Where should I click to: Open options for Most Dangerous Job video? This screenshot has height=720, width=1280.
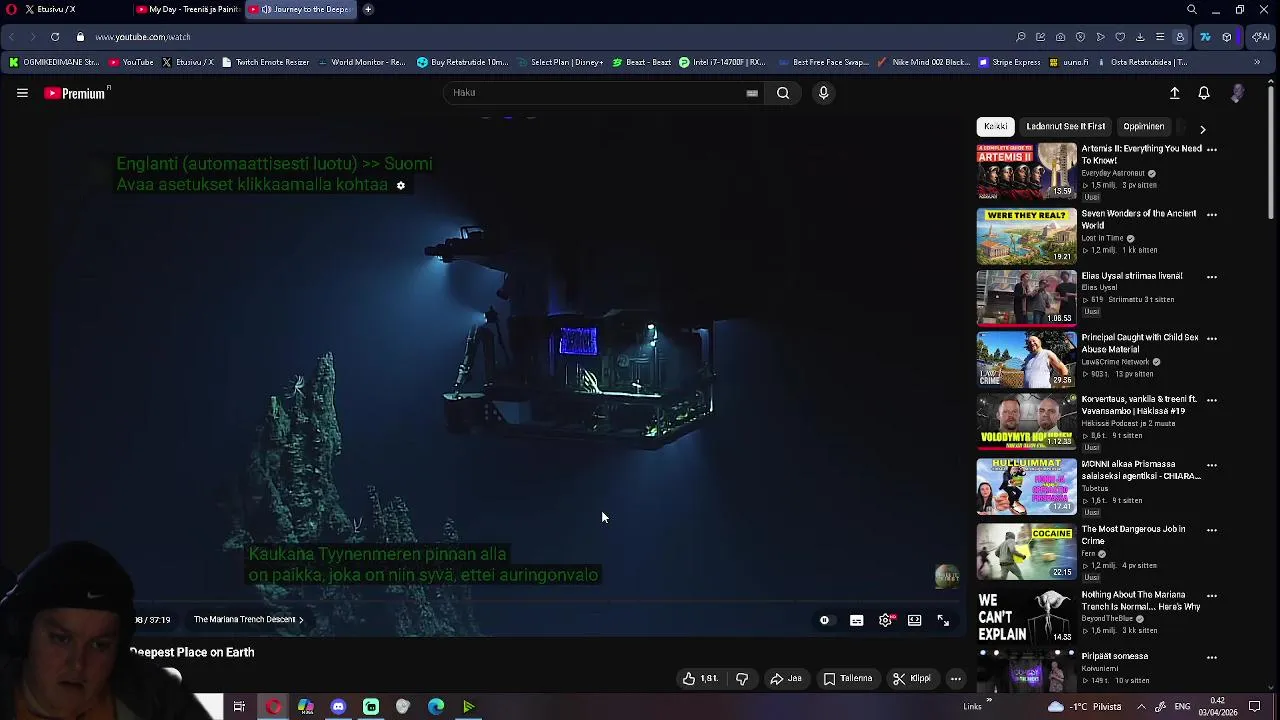1212,530
